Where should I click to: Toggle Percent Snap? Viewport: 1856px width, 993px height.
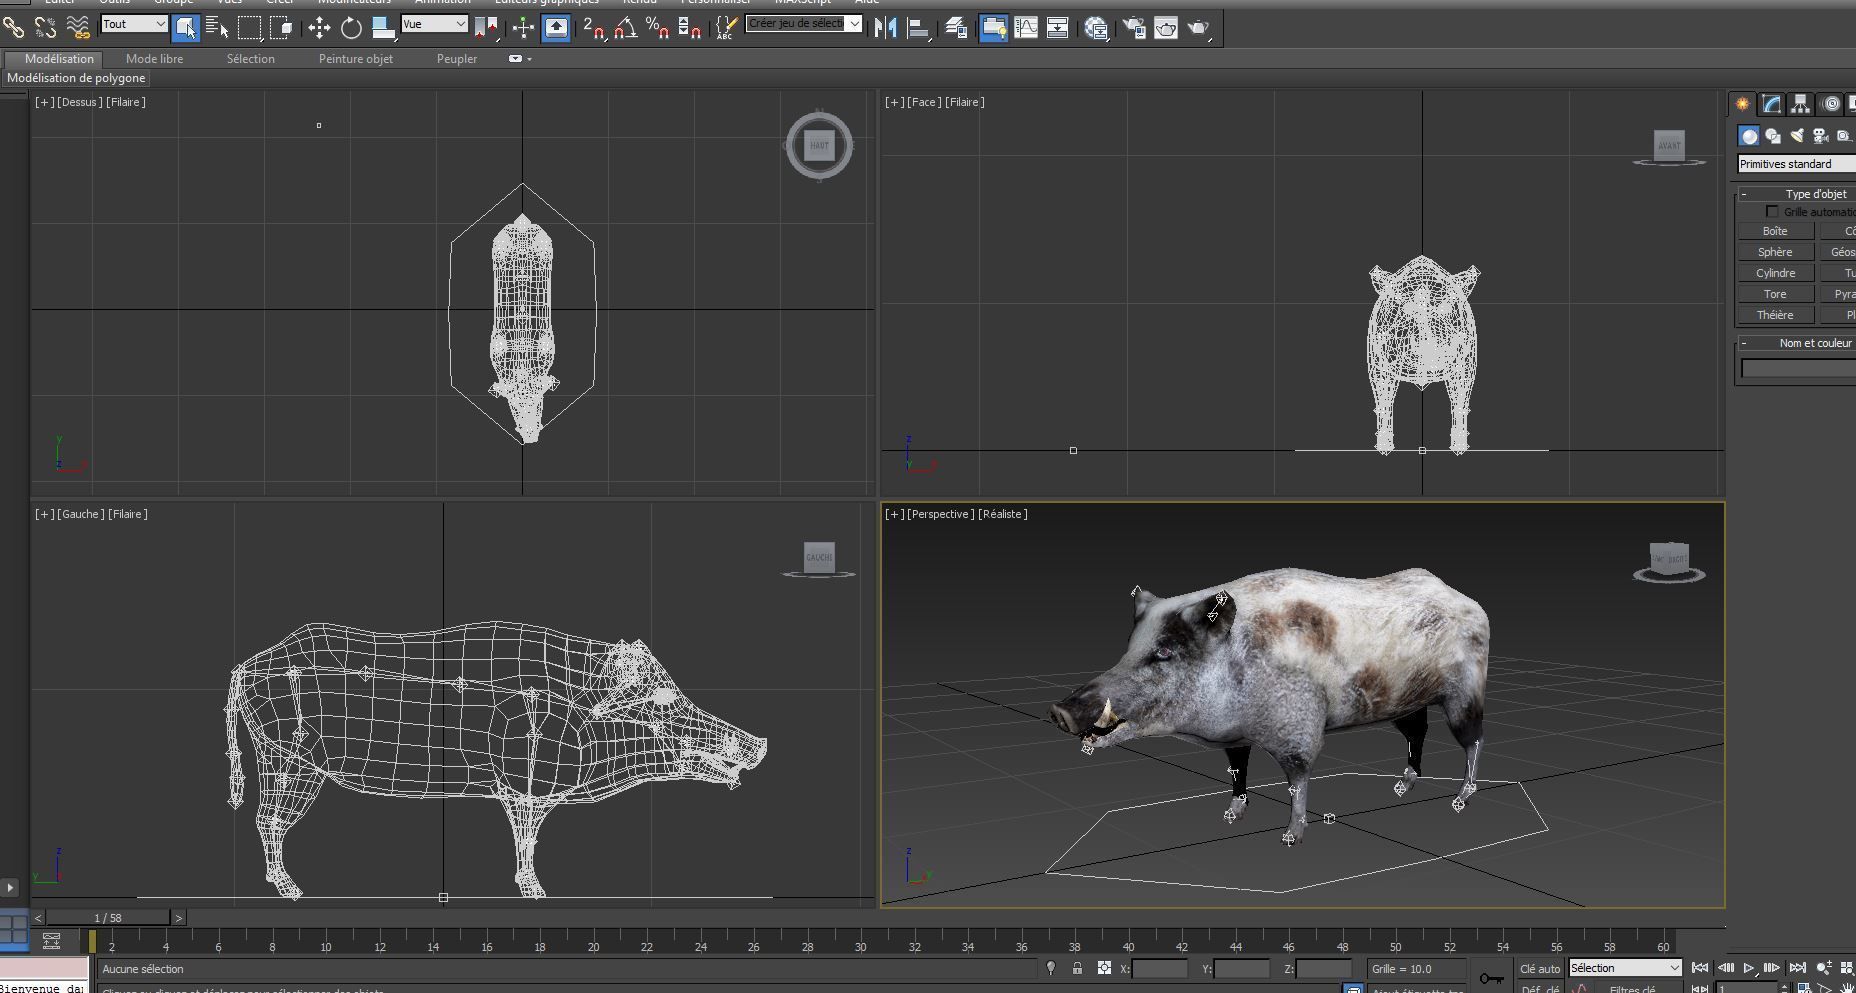coord(658,28)
